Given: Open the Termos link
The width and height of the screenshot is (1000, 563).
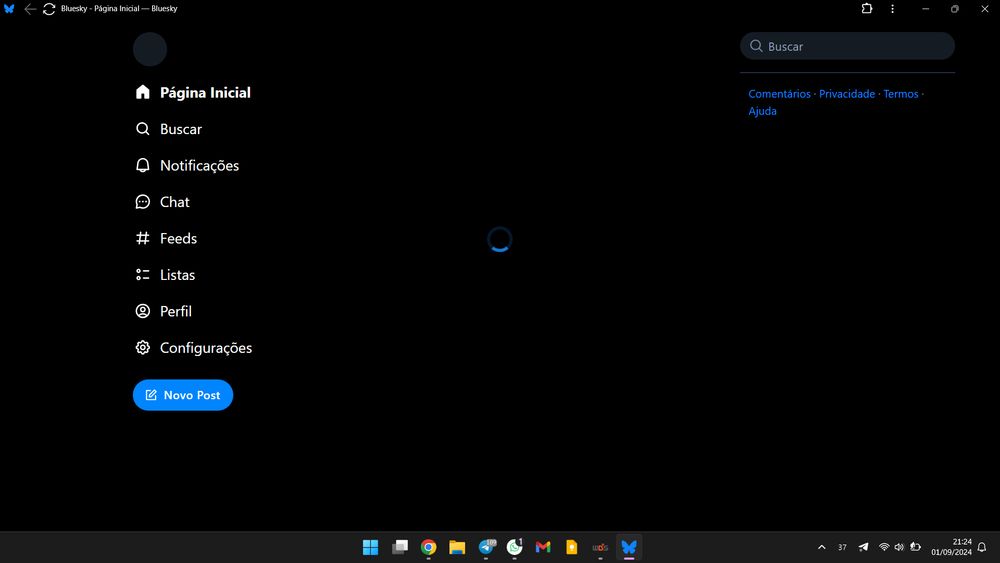Looking at the screenshot, I should [901, 94].
